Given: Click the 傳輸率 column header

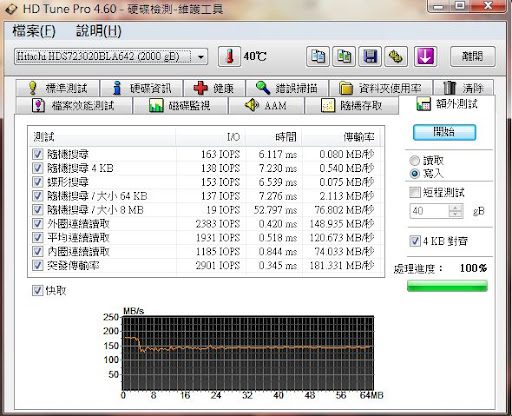Looking at the screenshot, I should coord(341,137).
